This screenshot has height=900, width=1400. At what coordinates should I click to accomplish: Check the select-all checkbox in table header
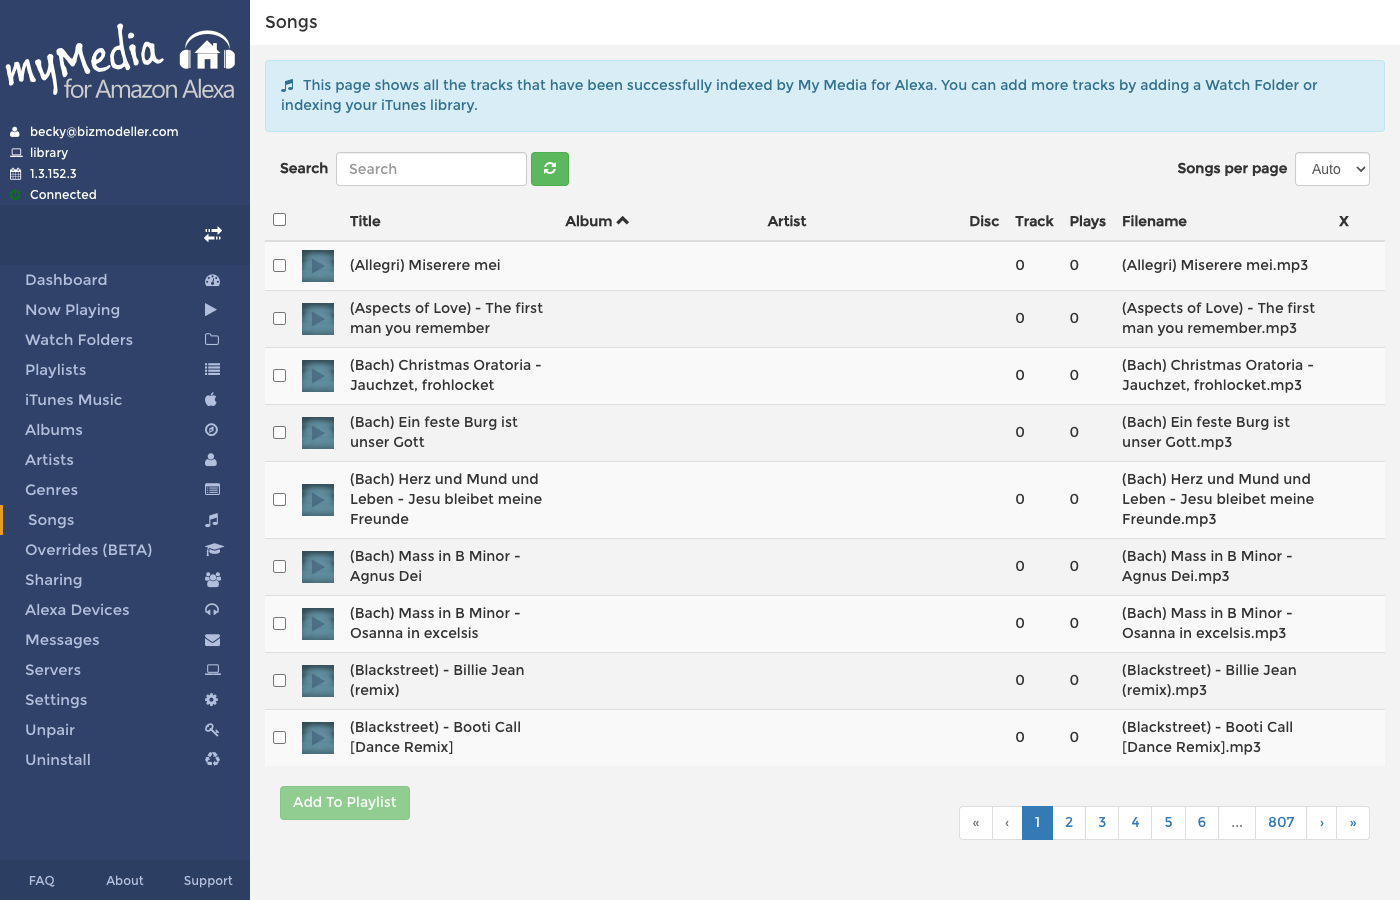[280, 220]
